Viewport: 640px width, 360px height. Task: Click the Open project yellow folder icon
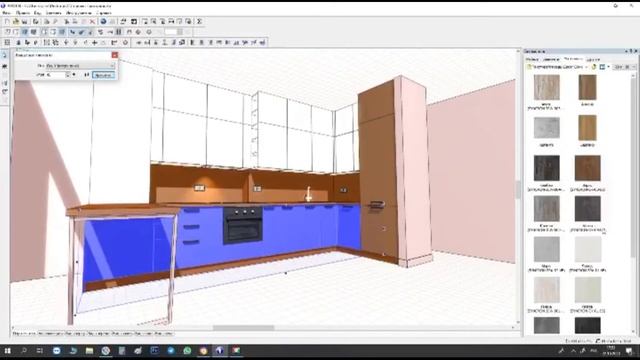(16, 22)
